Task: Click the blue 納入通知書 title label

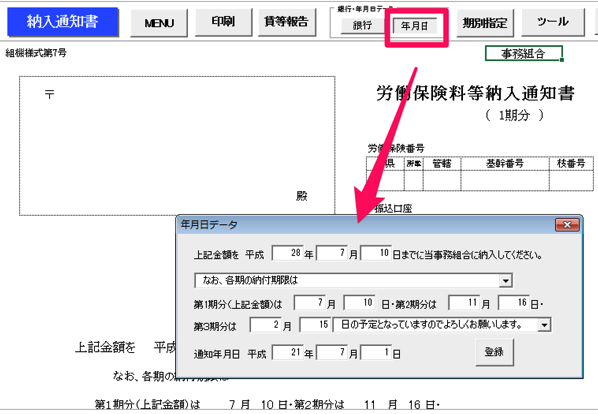Action: click(63, 22)
